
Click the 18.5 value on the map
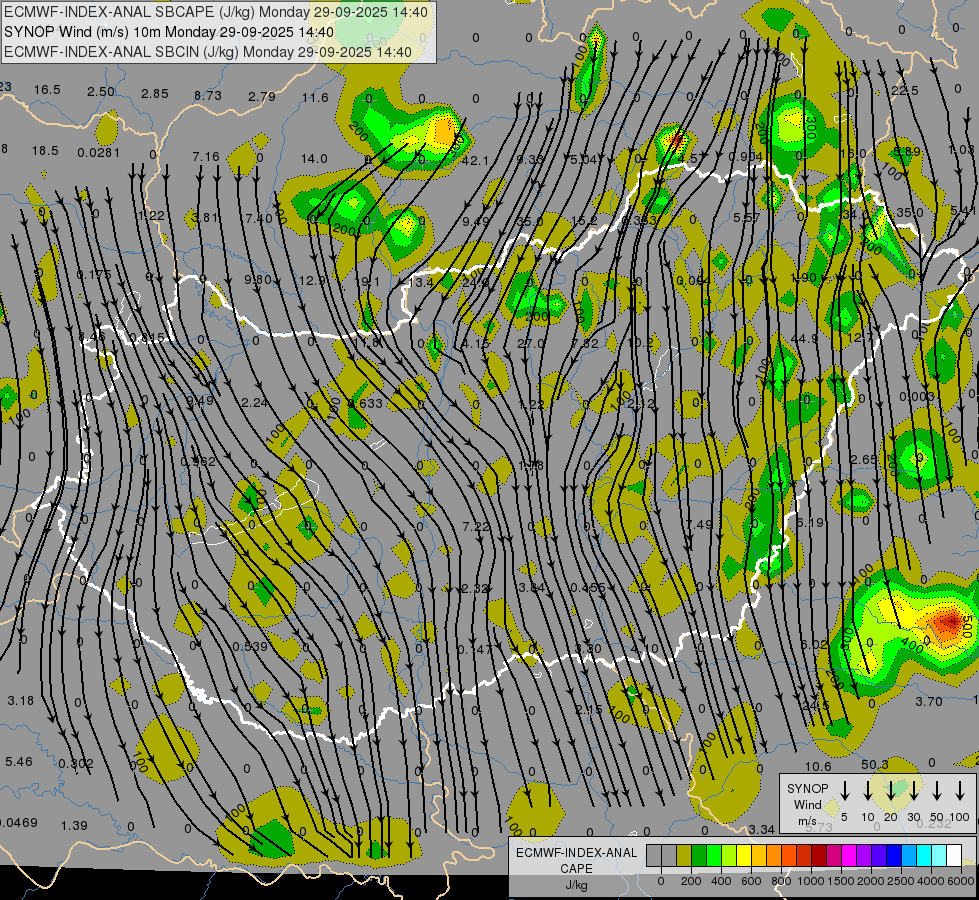(45, 151)
